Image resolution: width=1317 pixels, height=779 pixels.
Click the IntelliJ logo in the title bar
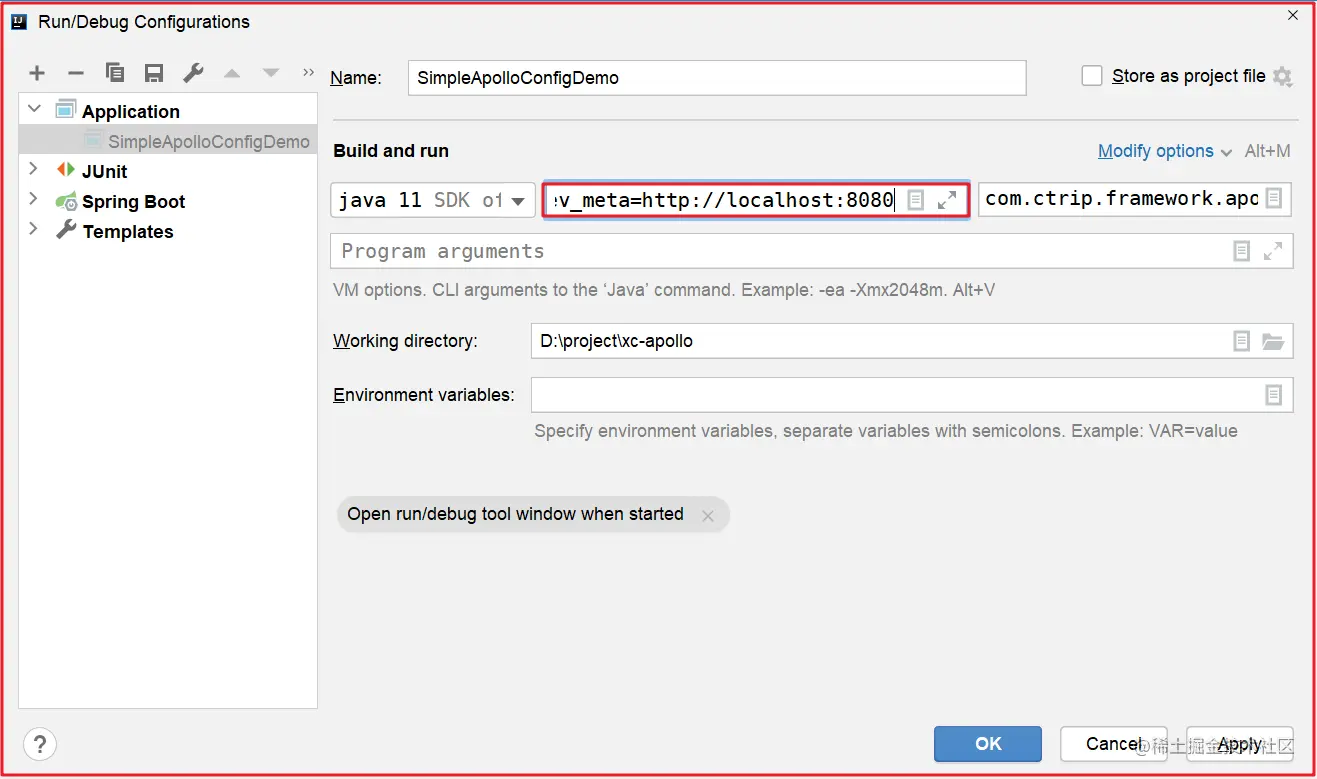click(19, 21)
